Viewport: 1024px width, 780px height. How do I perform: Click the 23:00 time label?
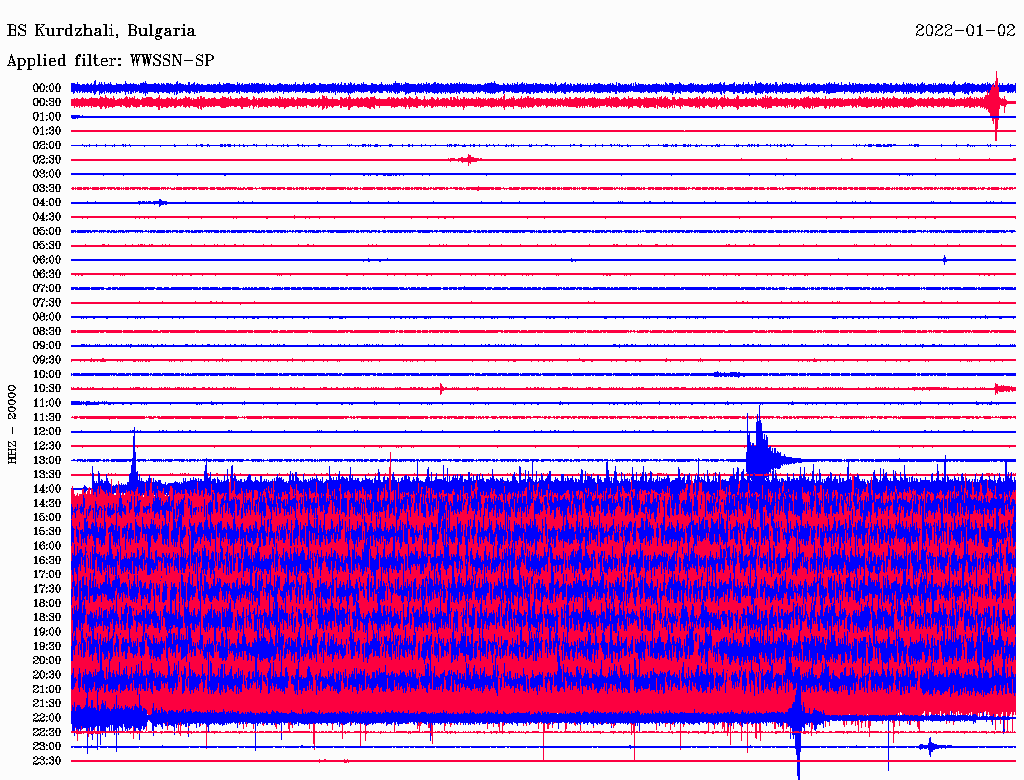pyautogui.click(x=47, y=747)
